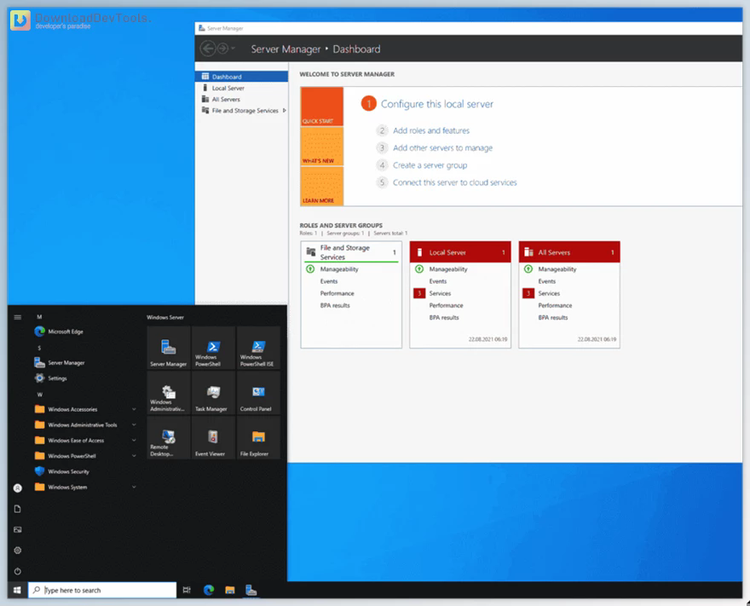750x606 pixels.
Task: Open Events in File and Storage tile
Action: tap(329, 281)
